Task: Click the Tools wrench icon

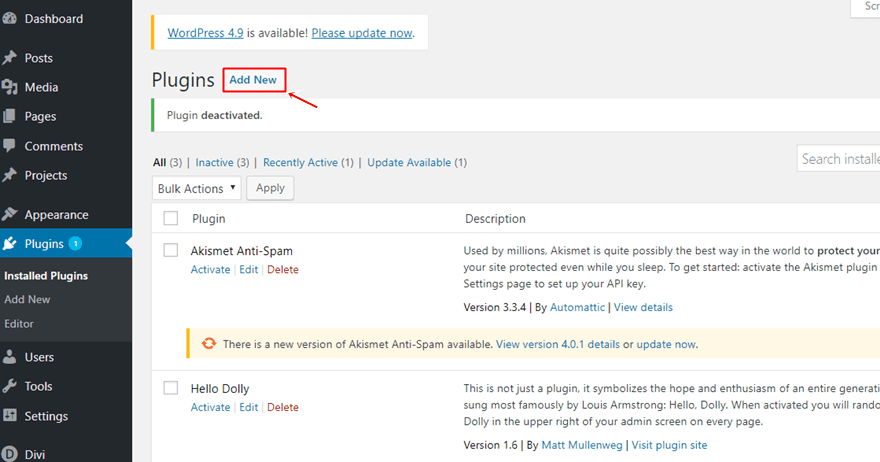Action: tap(10, 386)
